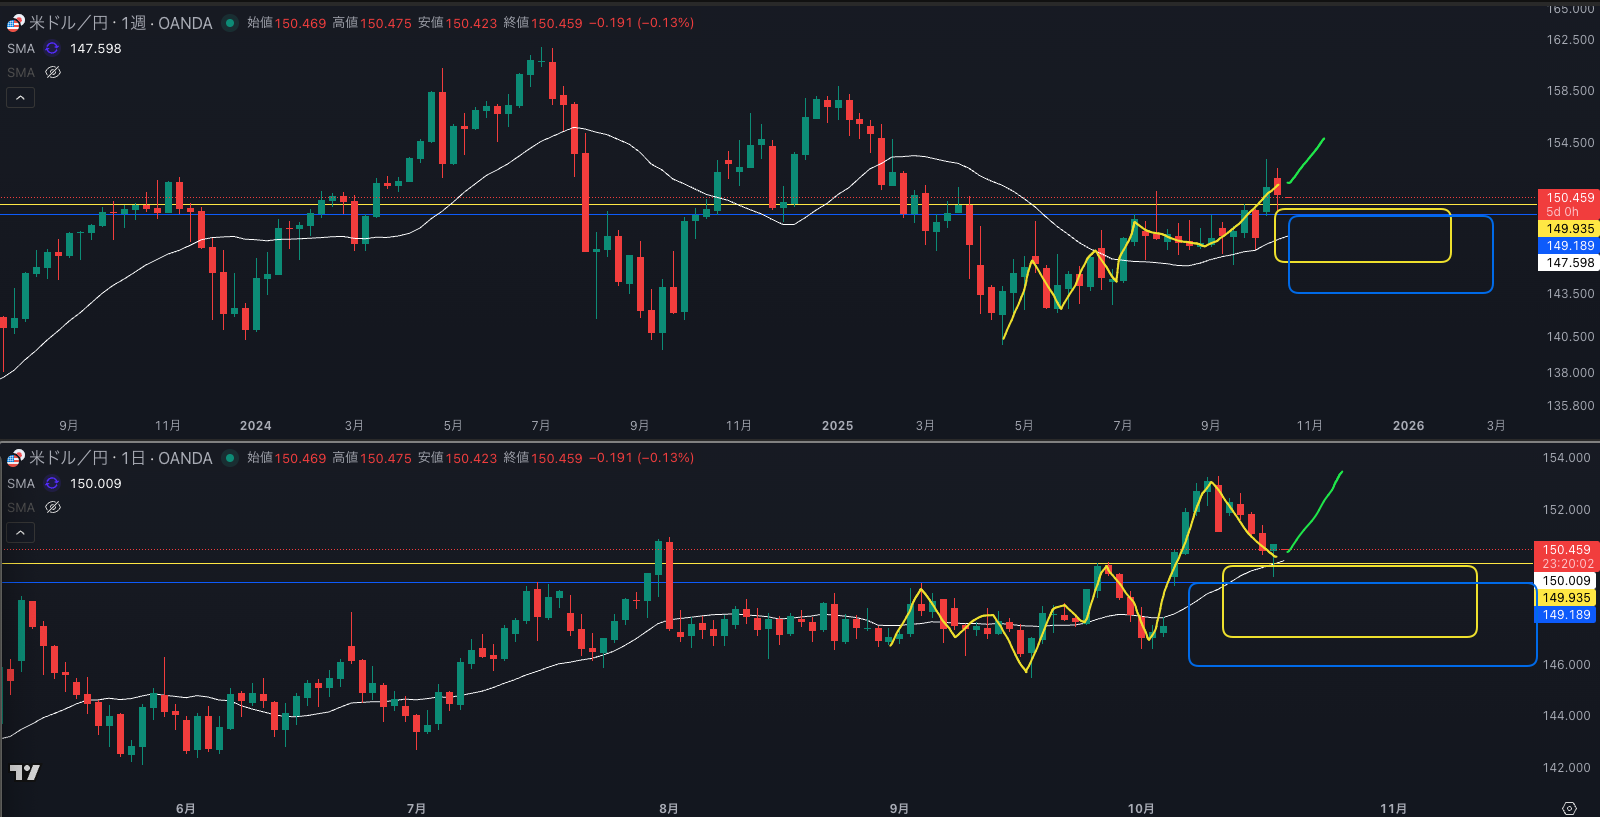Select the SMA 150.009 indicator label
Image resolution: width=1600 pixels, height=817 pixels.
coord(21,483)
